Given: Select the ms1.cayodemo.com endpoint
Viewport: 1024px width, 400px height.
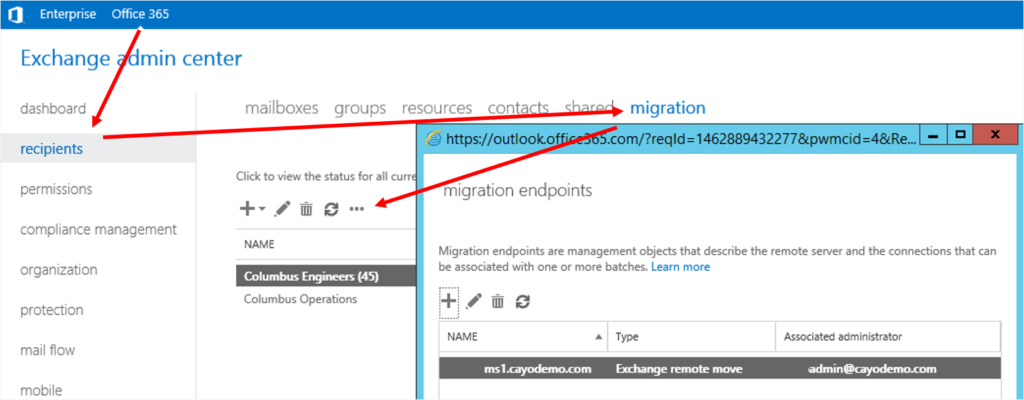Looking at the screenshot, I should click(537, 369).
